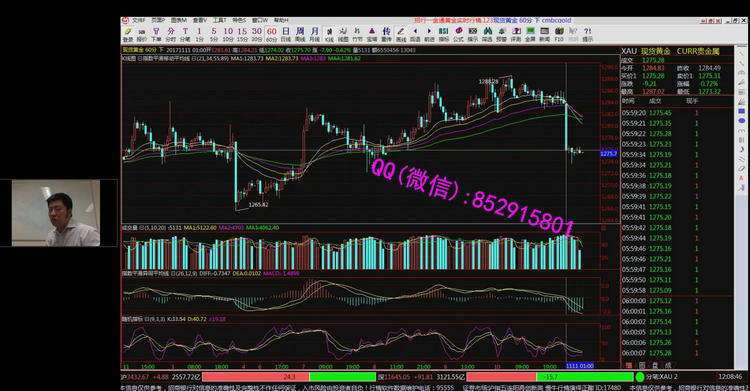Image resolution: width=750 pixels, height=391 pixels.
Task: Open the 提示 help tips icon
Action: coord(587,34)
